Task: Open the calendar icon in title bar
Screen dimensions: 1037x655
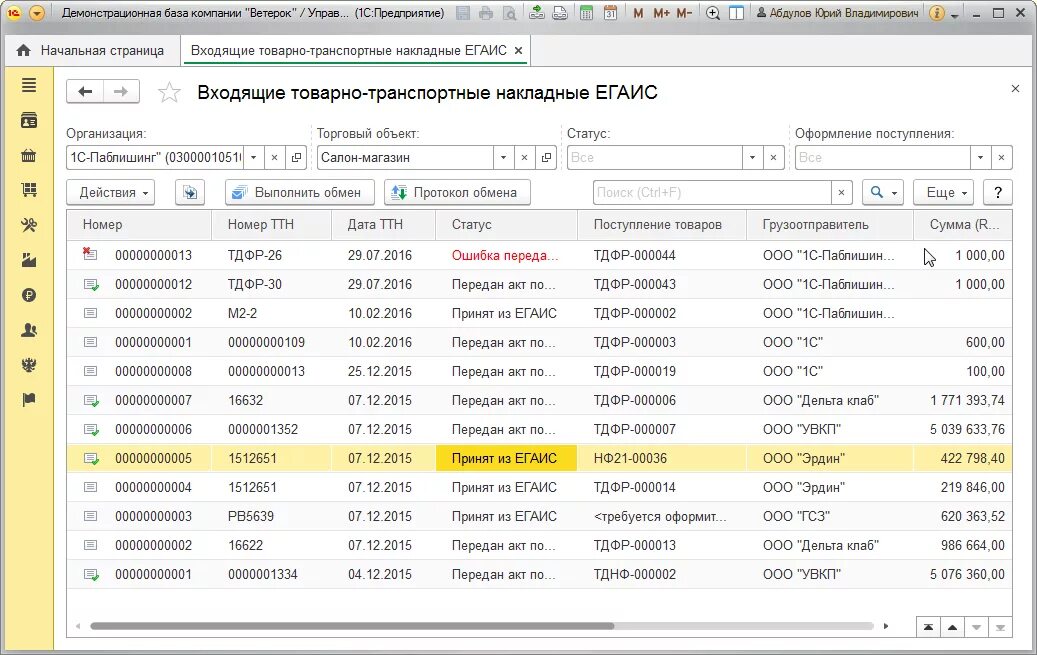Action: (610, 13)
